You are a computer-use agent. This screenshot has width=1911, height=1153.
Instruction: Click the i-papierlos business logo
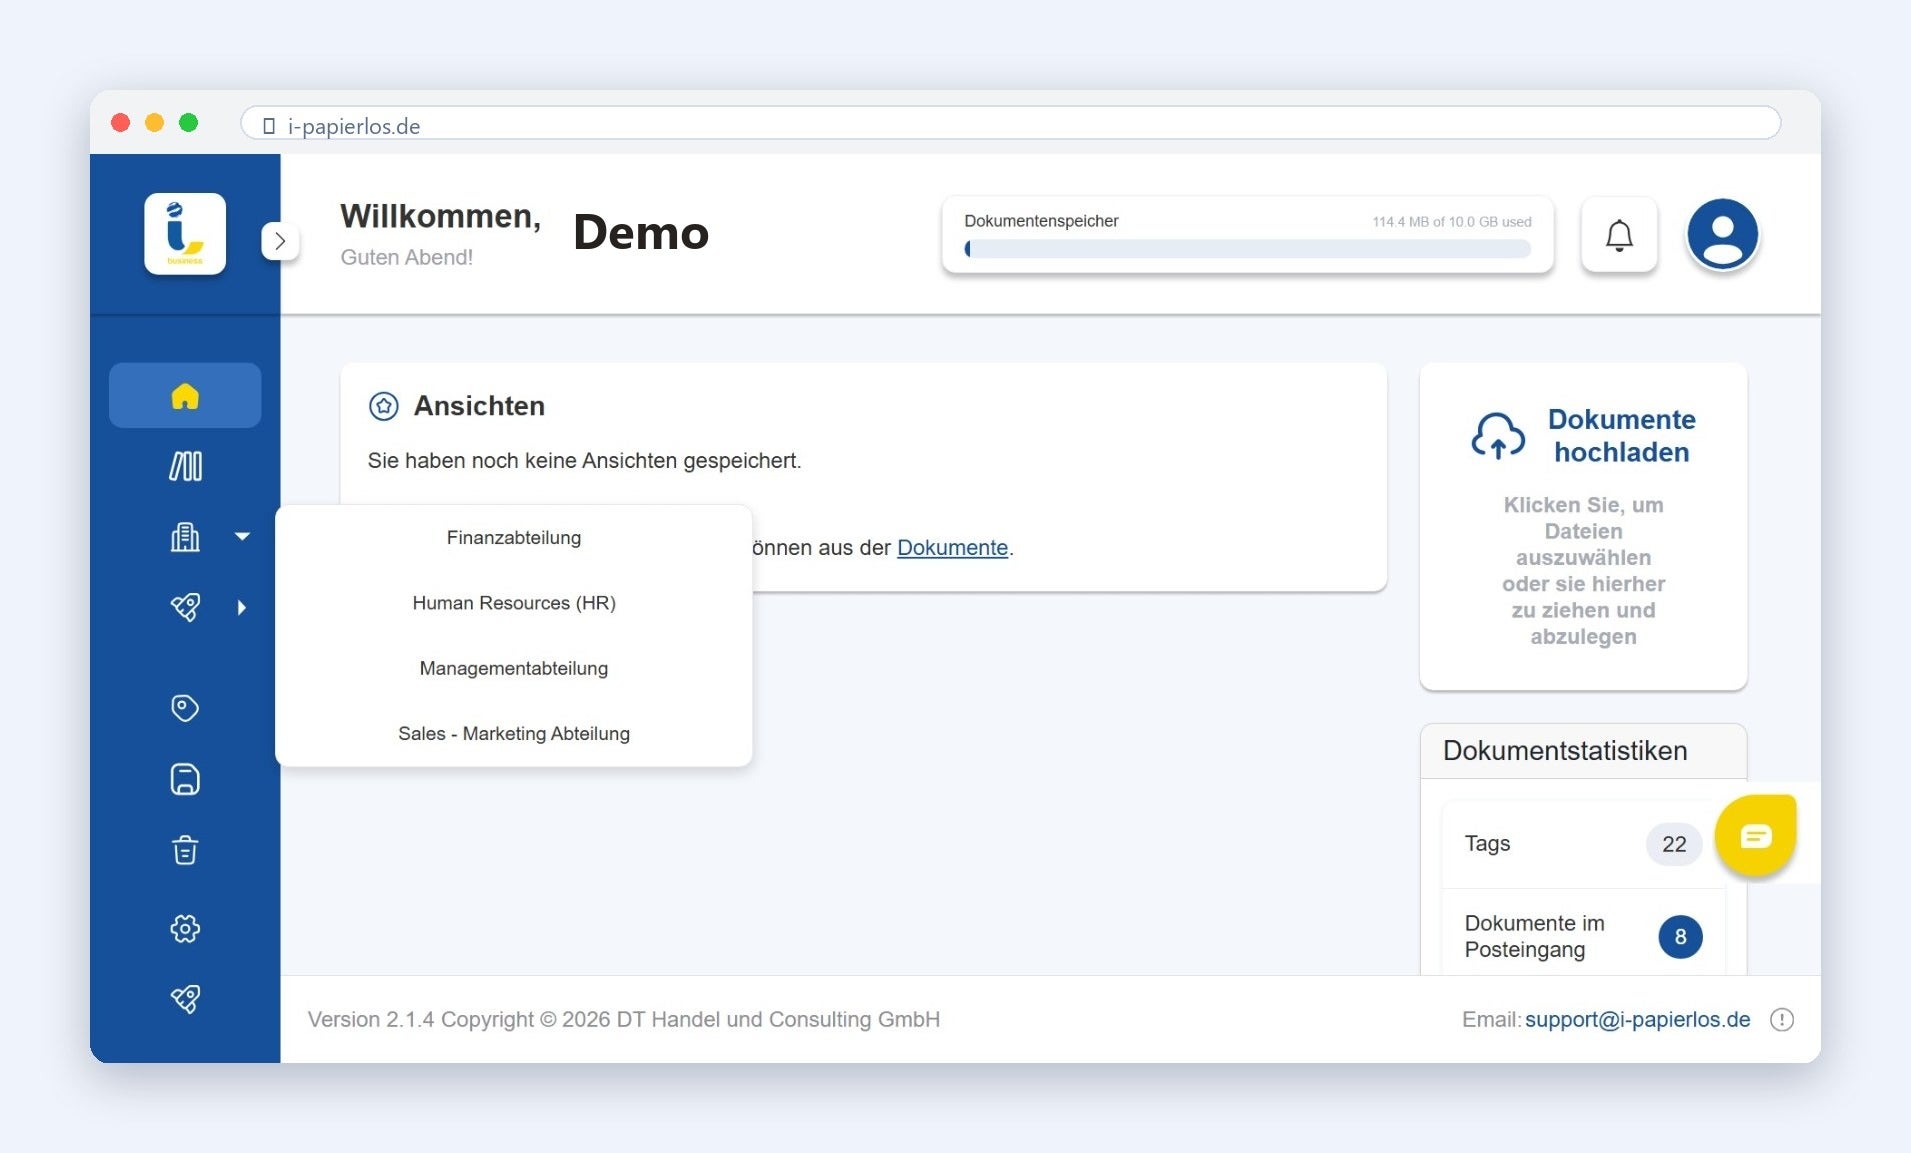[x=185, y=234]
